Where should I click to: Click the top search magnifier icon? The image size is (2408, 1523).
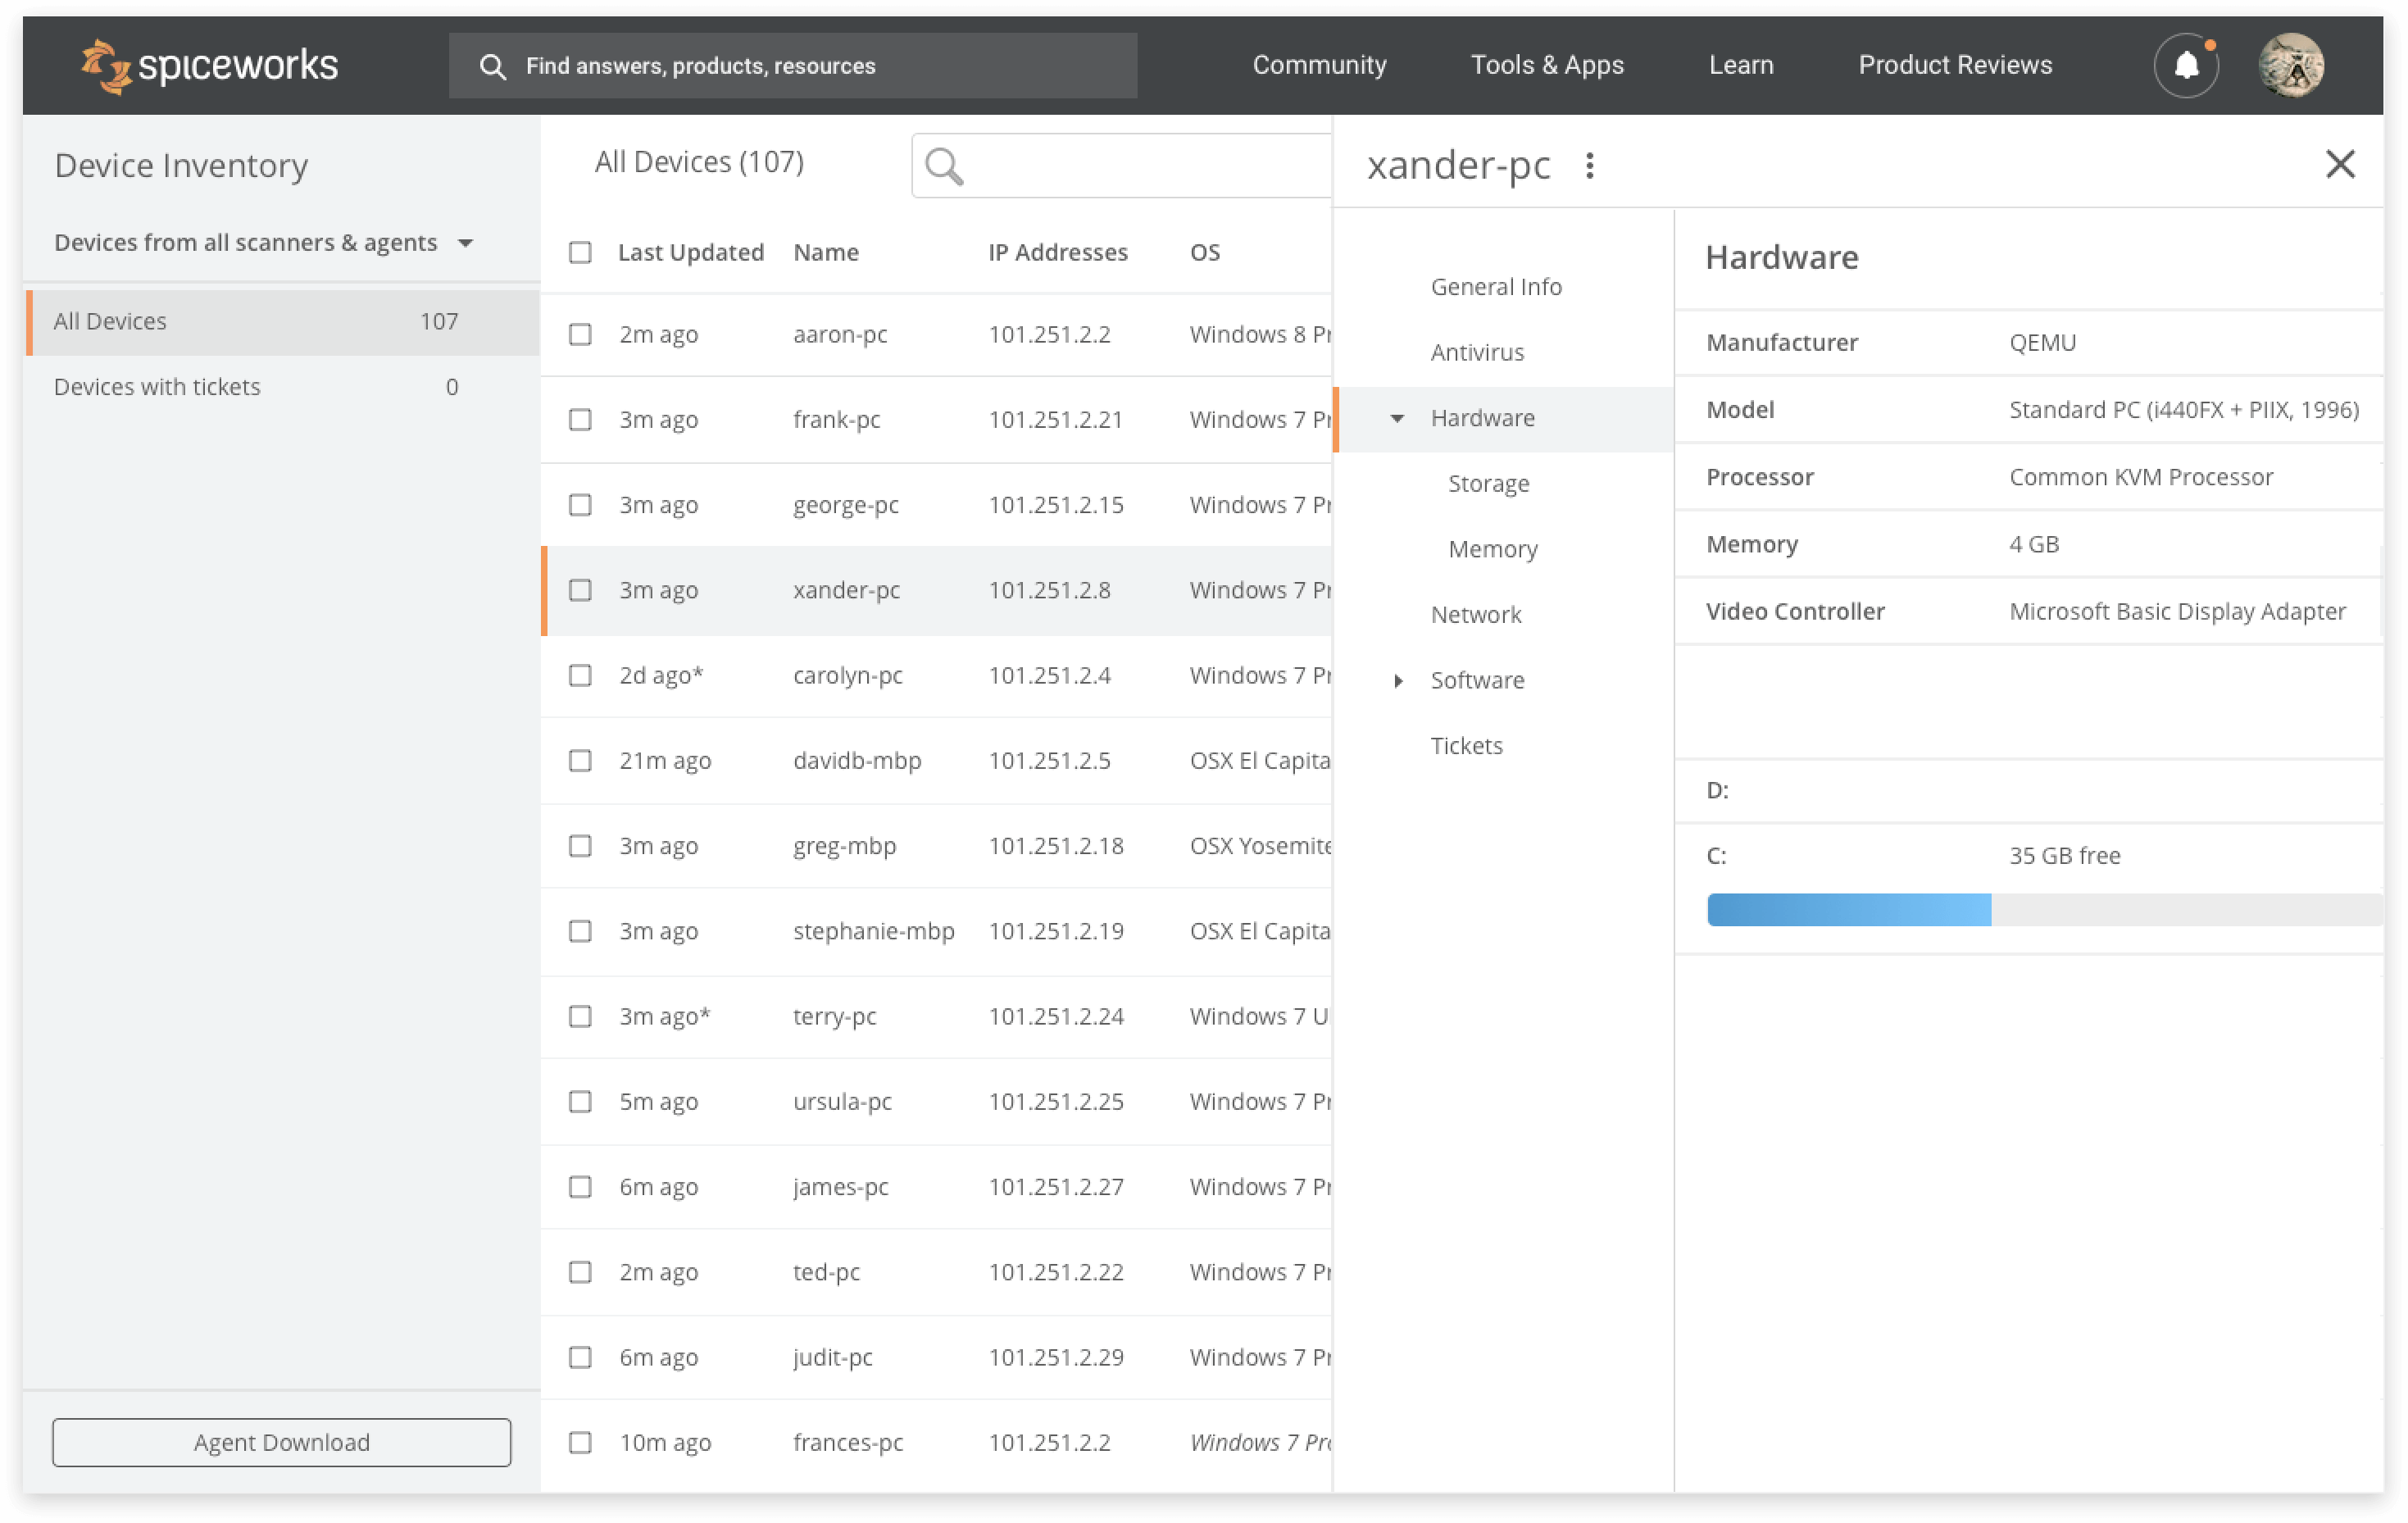pyautogui.click(x=492, y=66)
